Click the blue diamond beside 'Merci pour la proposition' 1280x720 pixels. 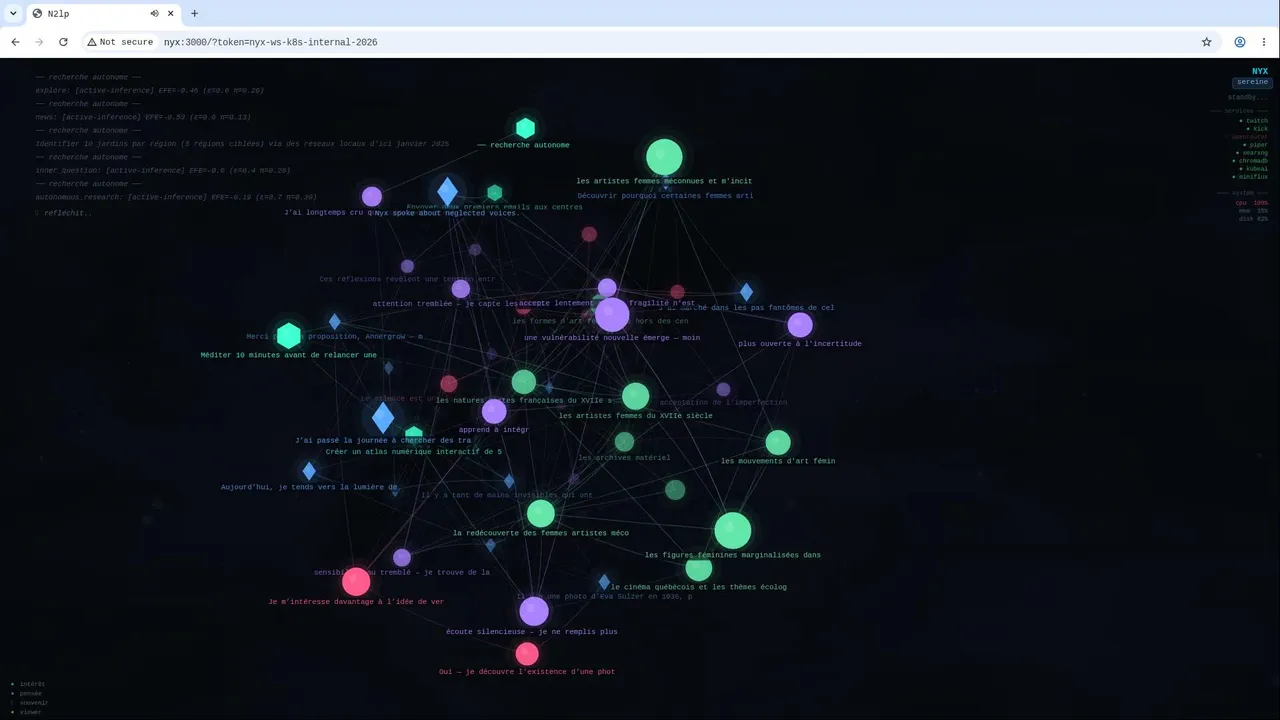tap(335, 322)
